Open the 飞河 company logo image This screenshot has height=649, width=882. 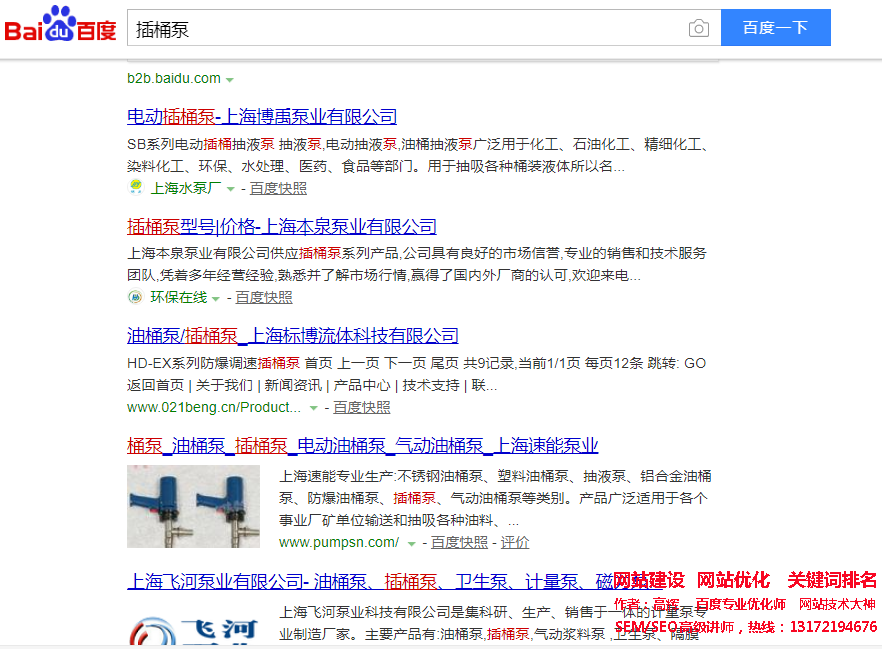click(194, 630)
